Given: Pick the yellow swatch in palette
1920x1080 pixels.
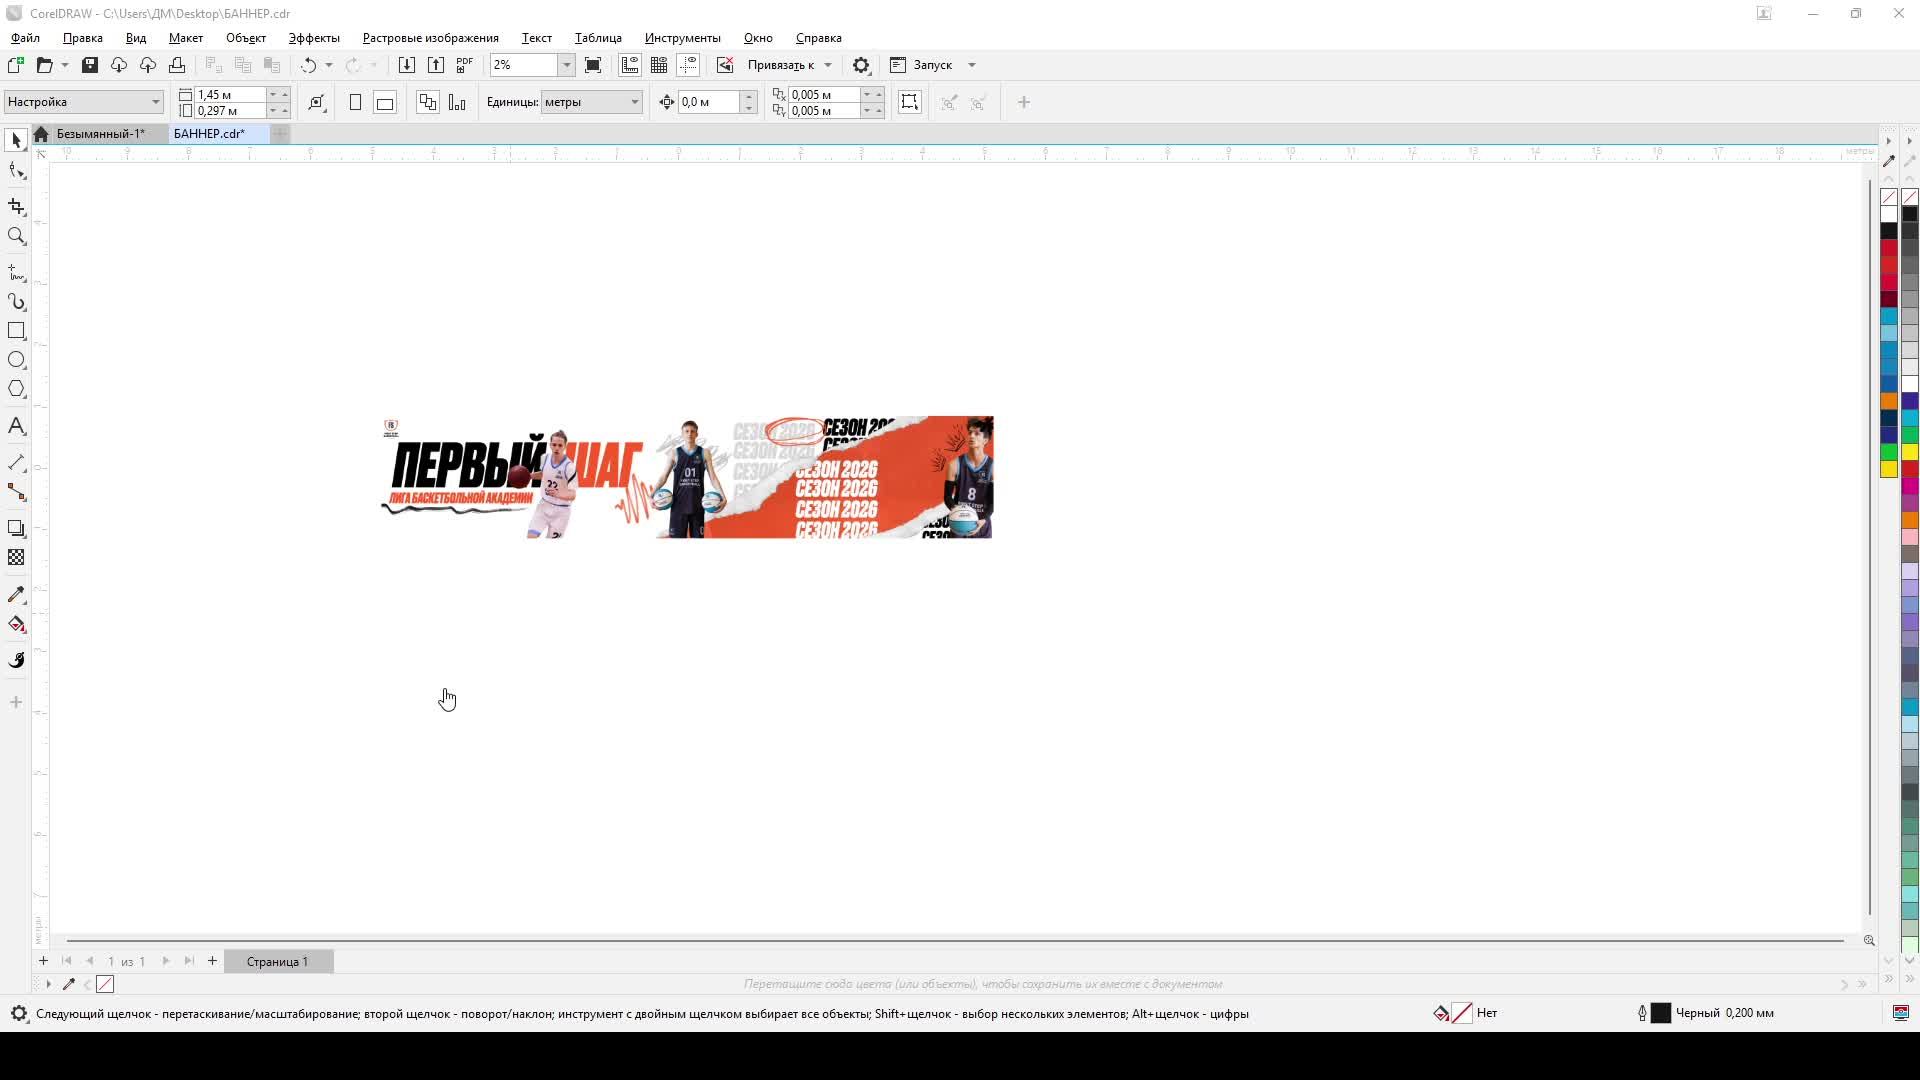Looking at the screenshot, I should click(1889, 469).
